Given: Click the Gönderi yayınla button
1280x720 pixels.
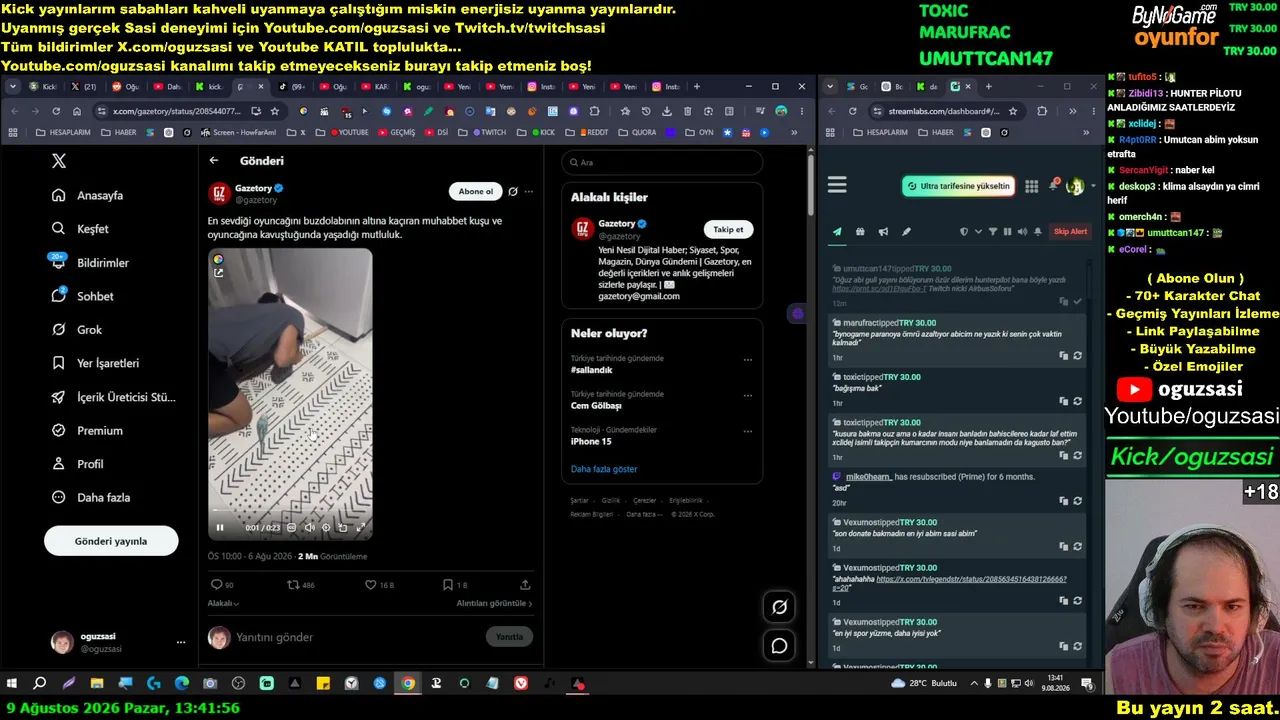Looking at the screenshot, I should (x=111, y=541).
